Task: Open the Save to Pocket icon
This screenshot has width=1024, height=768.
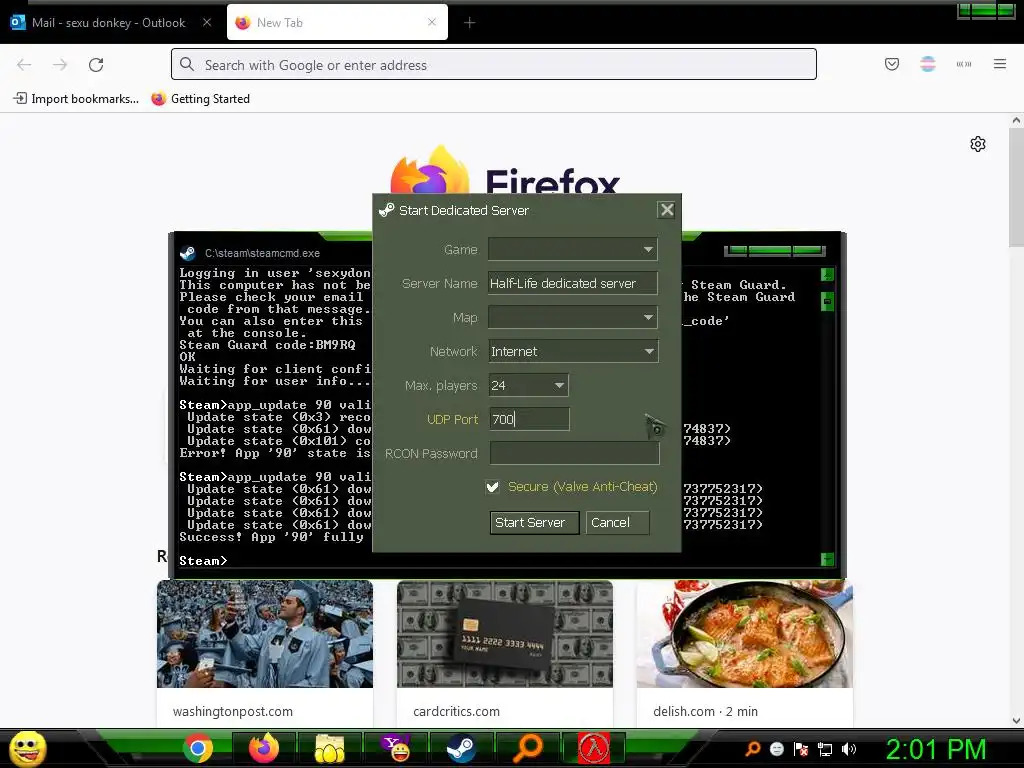Action: click(x=891, y=64)
